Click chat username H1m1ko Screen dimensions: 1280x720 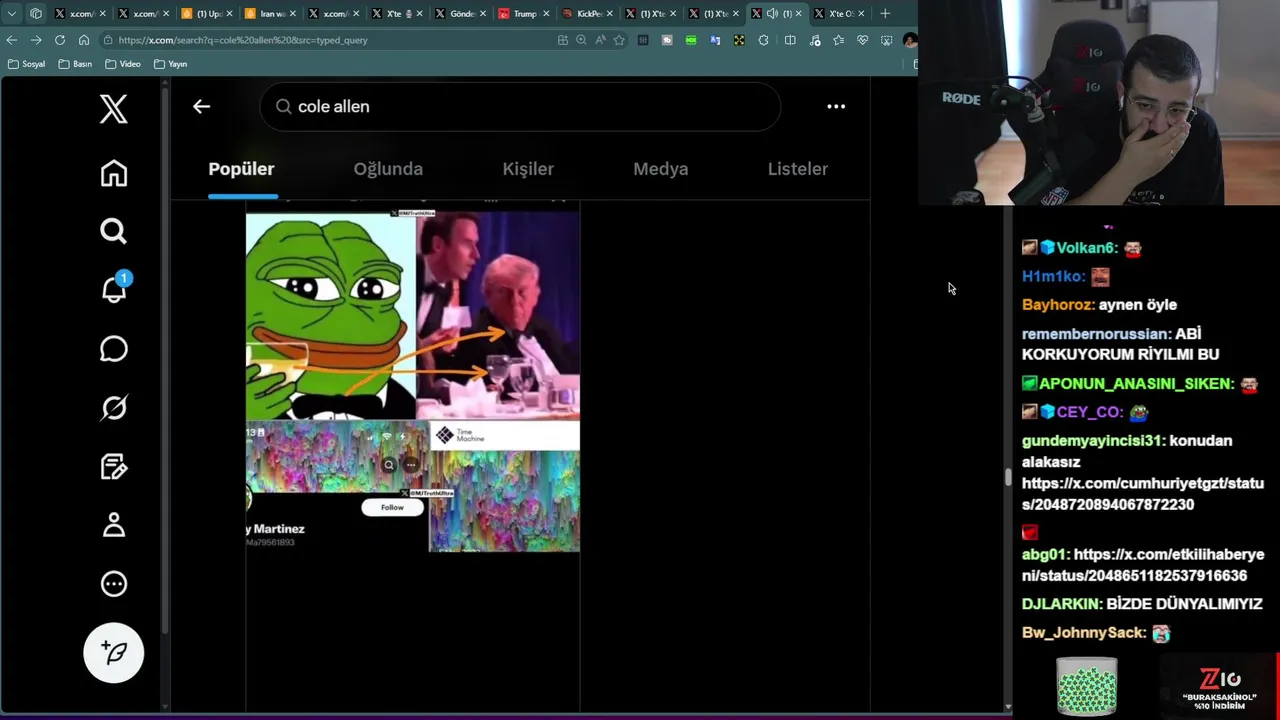coord(1053,276)
